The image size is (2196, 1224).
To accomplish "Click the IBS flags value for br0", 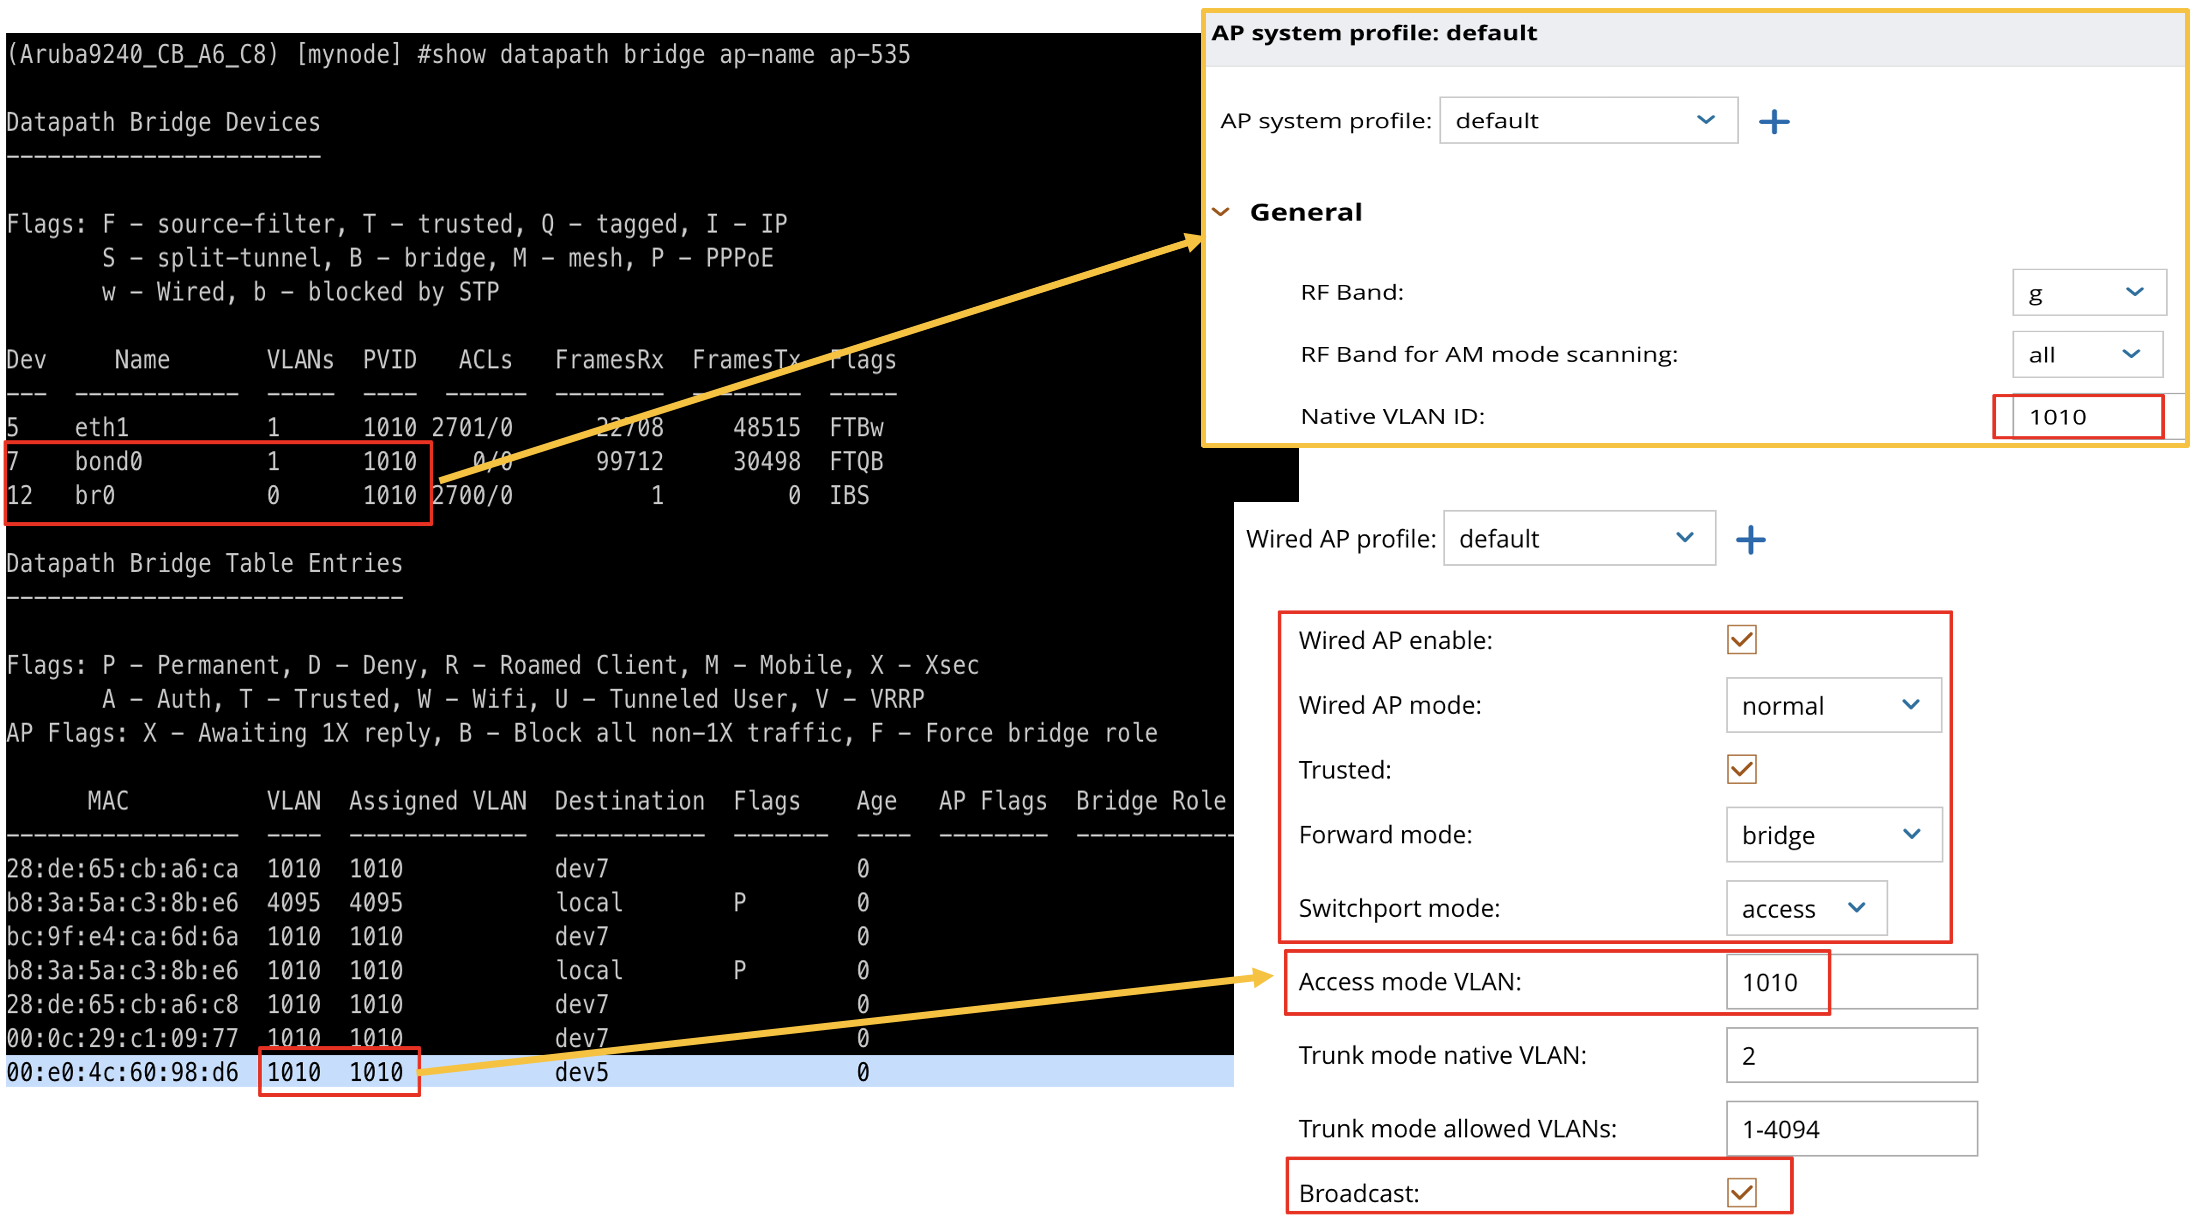I will click(850, 496).
